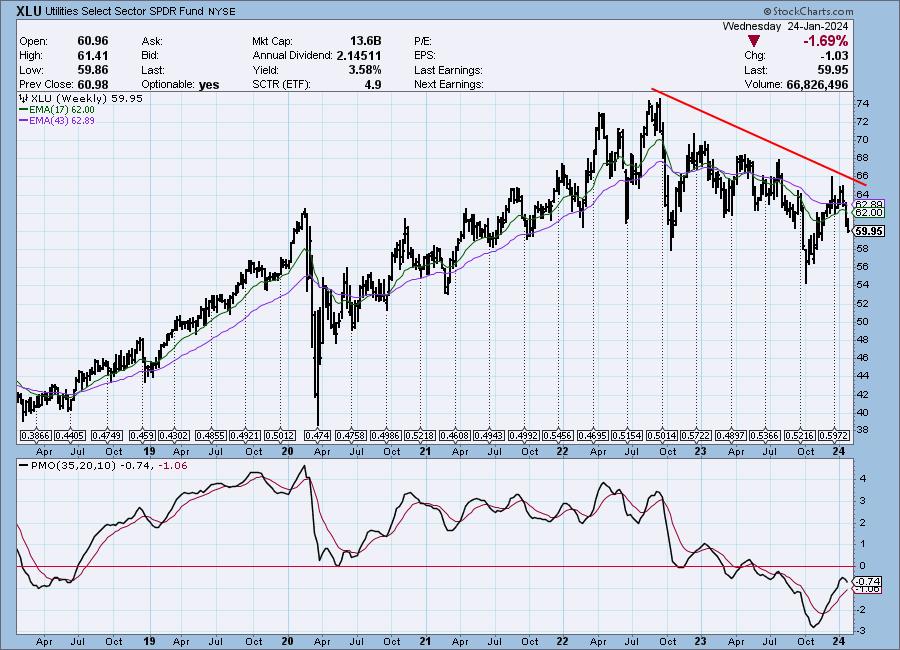Click the NYSE exchange label
The height and width of the screenshot is (650, 900).
[x=222, y=11]
